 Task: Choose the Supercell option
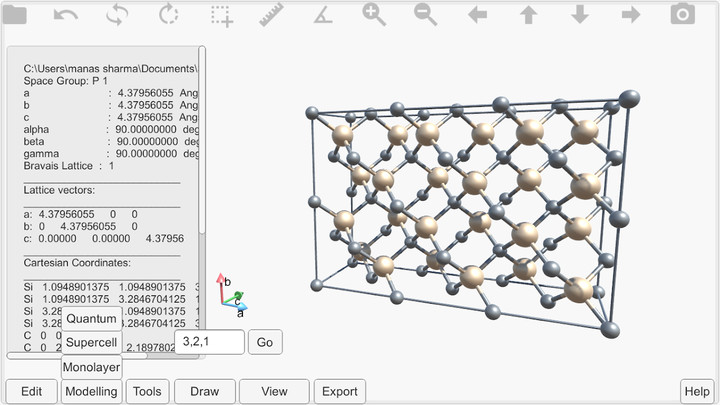click(91, 342)
